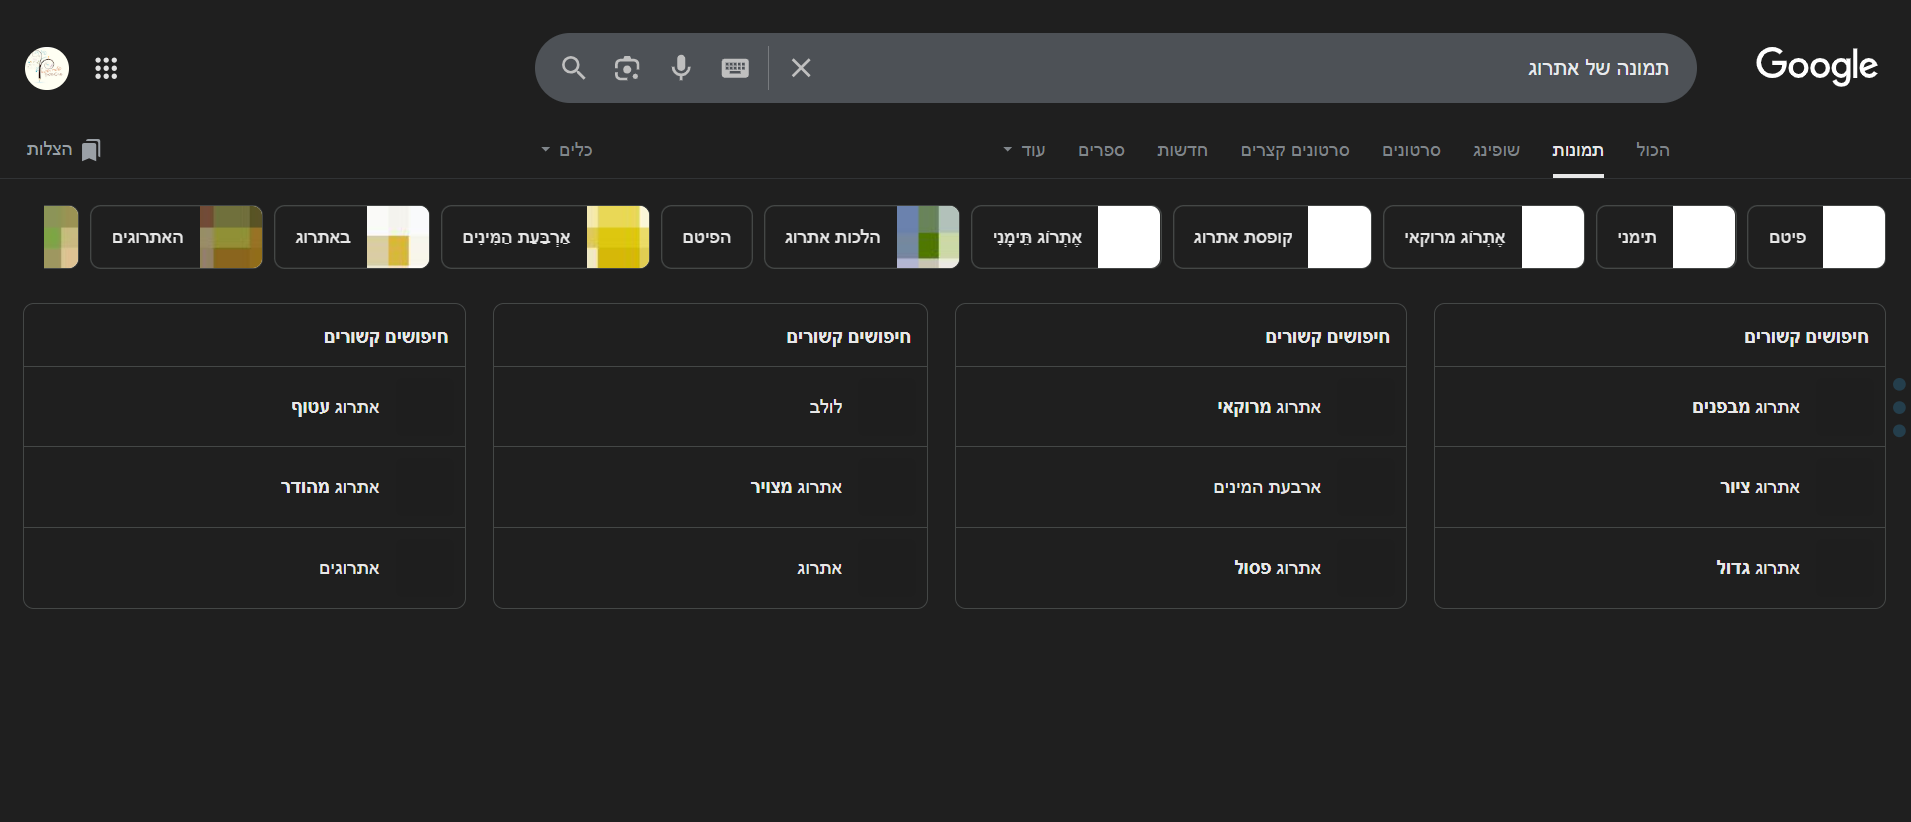
Task: Click the magnifying glass search icon
Action: [x=573, y=68]
